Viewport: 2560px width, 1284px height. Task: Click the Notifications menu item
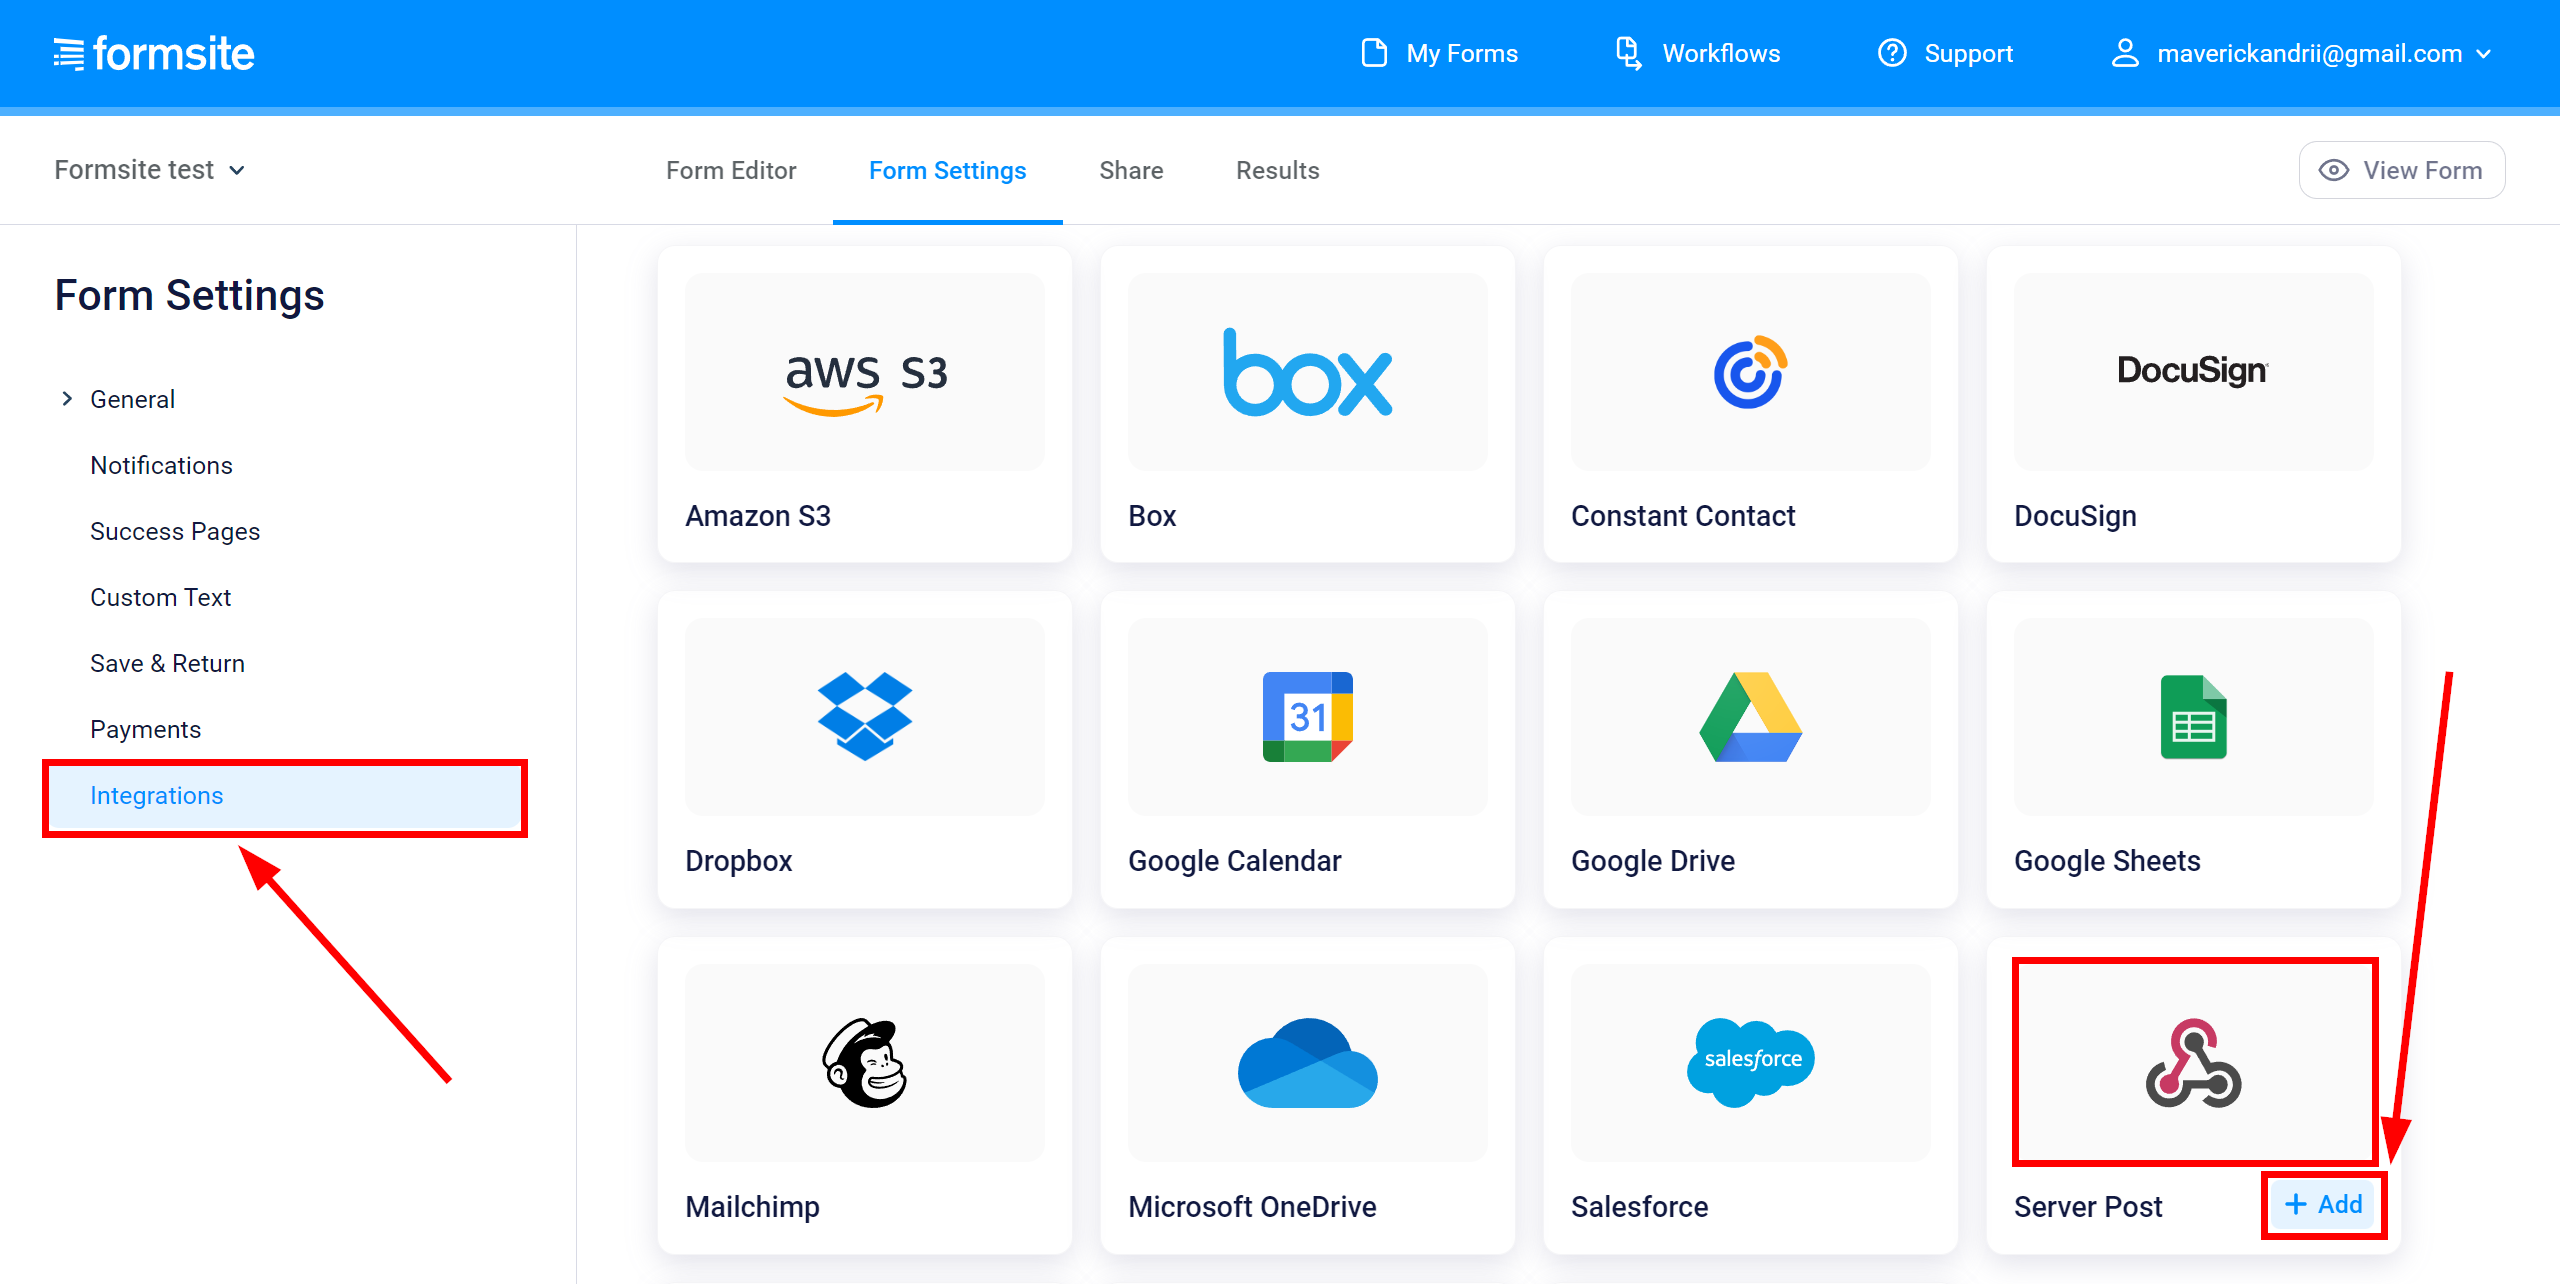(162, 465)
